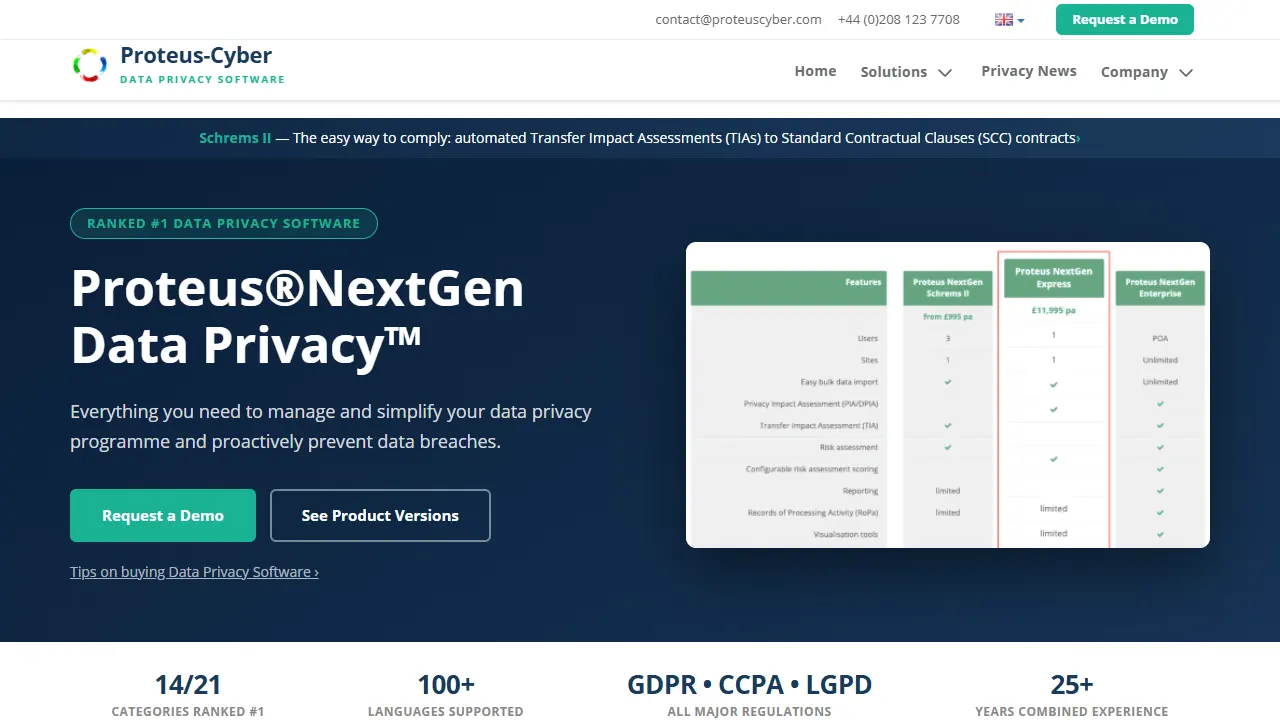The height and width of the screenshot is (720, 1280).
Task: Open the Schrems II announcement banner link
Action: [640, 138]
